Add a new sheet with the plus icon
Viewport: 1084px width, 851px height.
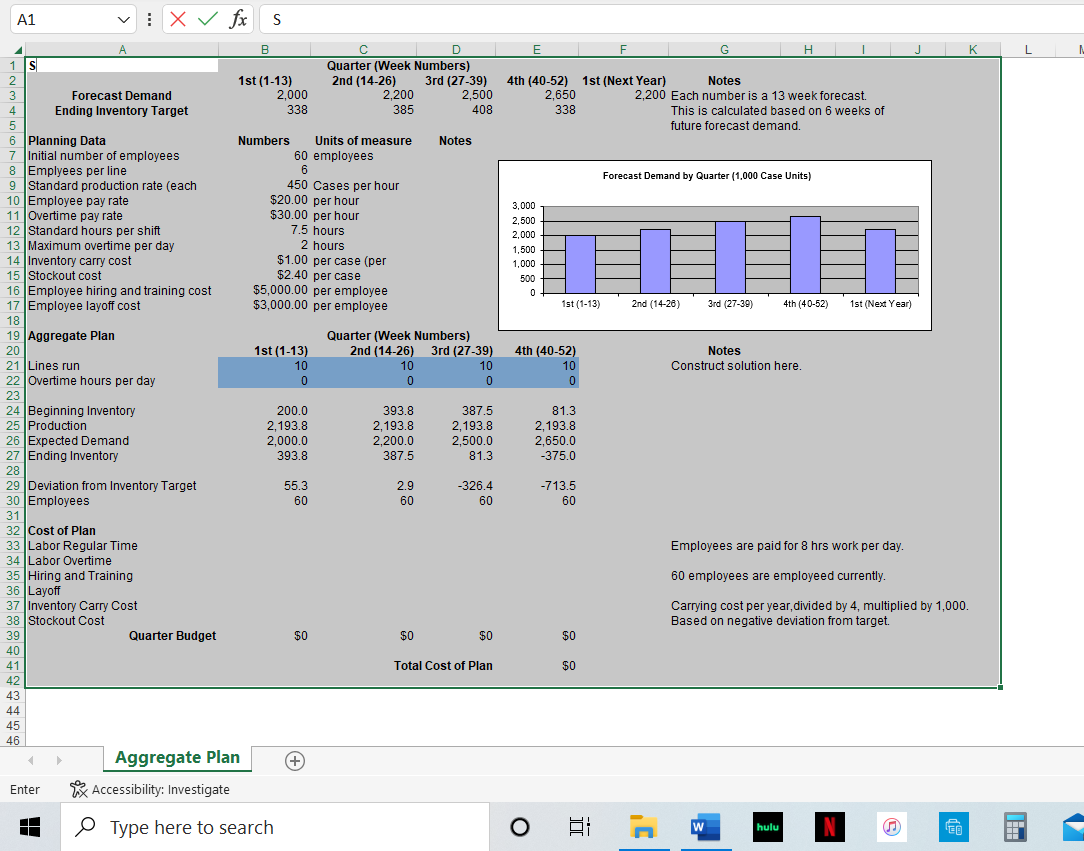[x=294, y=761]
